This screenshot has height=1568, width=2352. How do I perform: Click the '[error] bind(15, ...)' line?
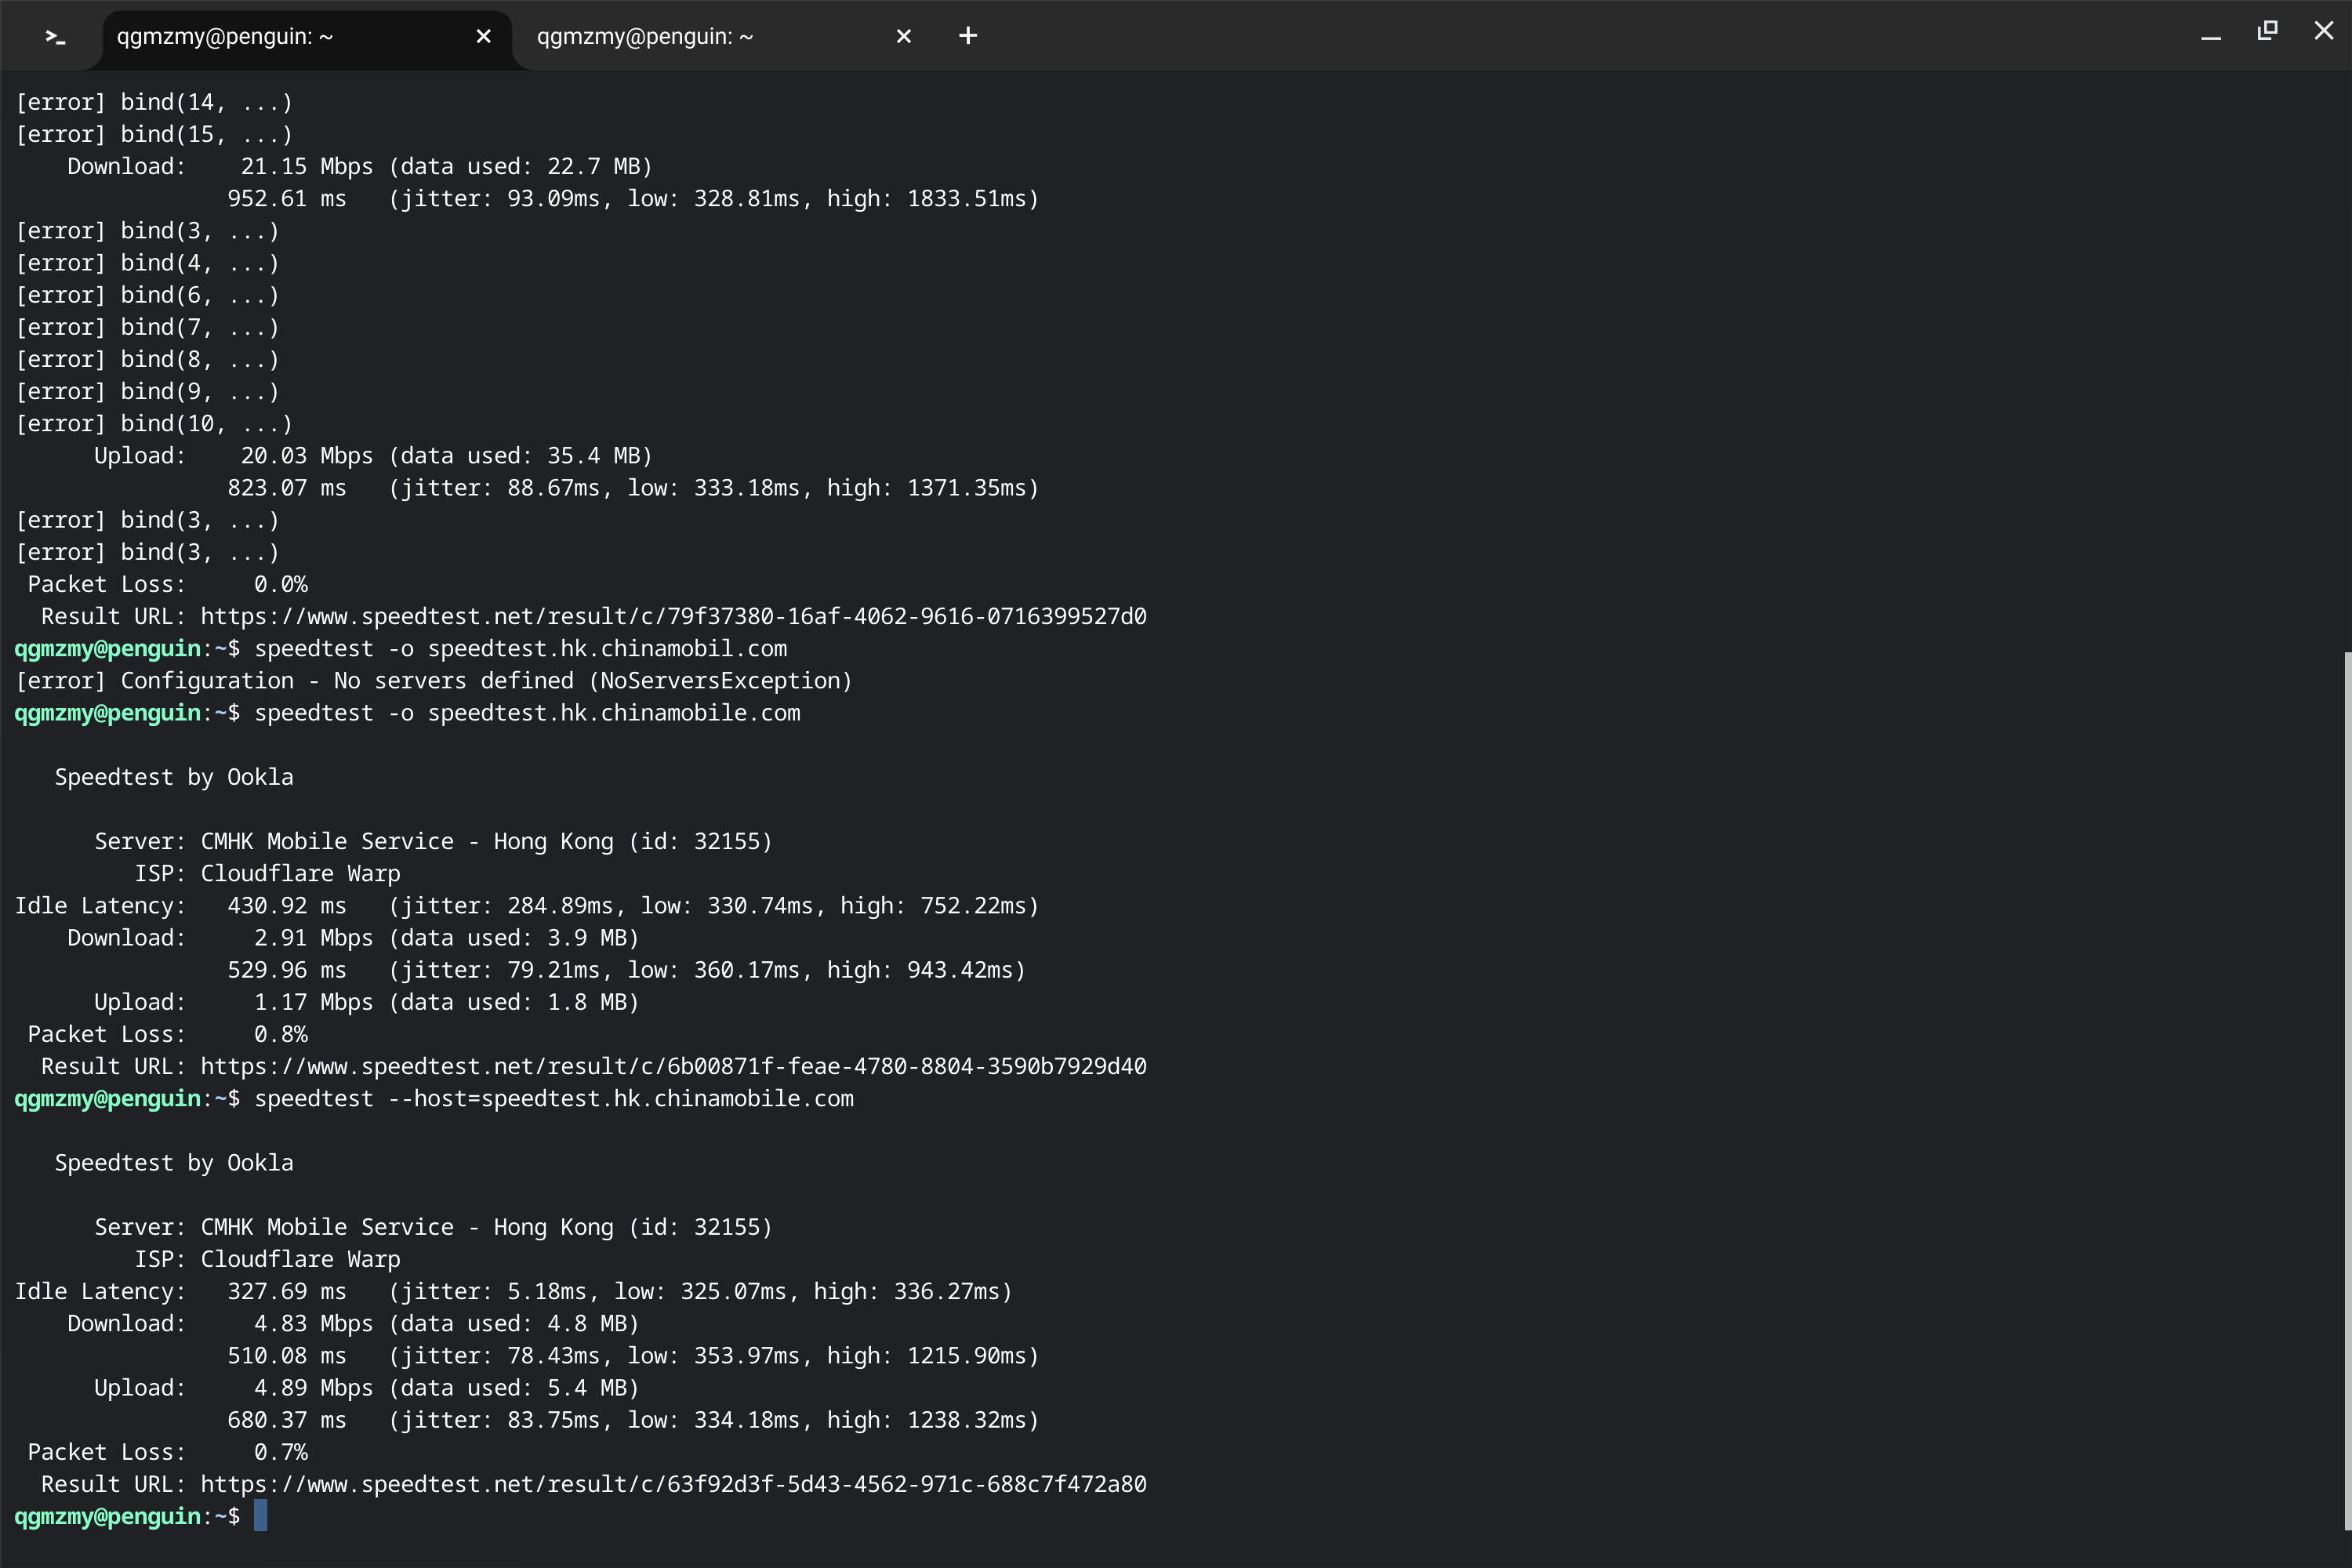pyautogui.click(x=153, y=135)
